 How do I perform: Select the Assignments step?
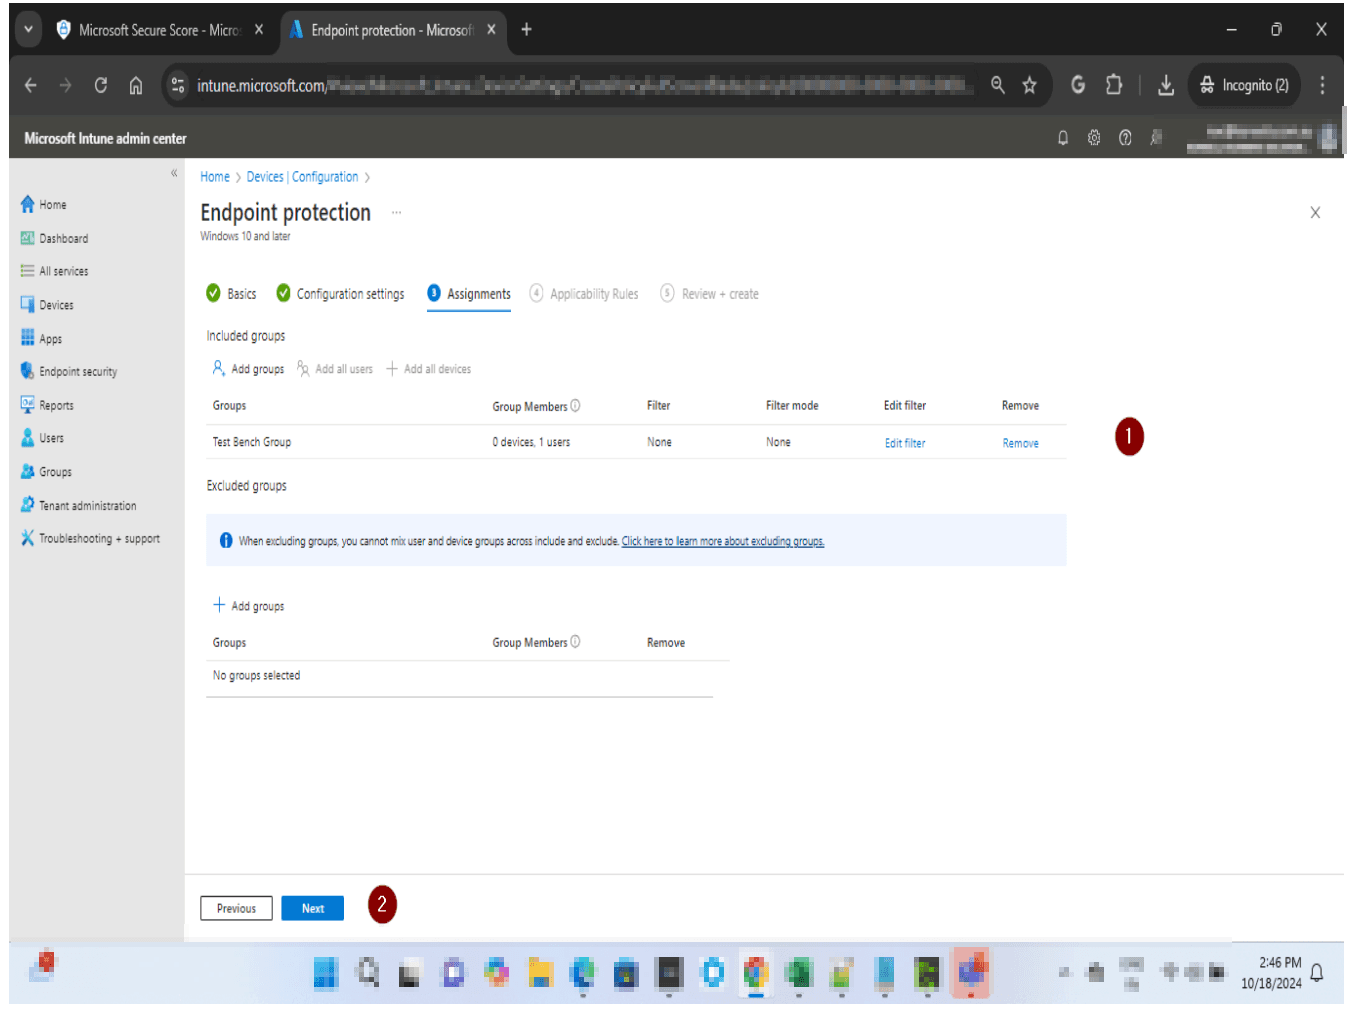(469, 294)
